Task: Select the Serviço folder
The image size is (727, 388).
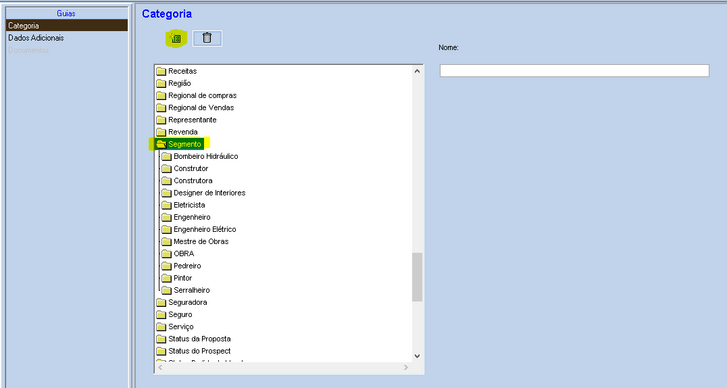Action: click(x=181, y=327)
